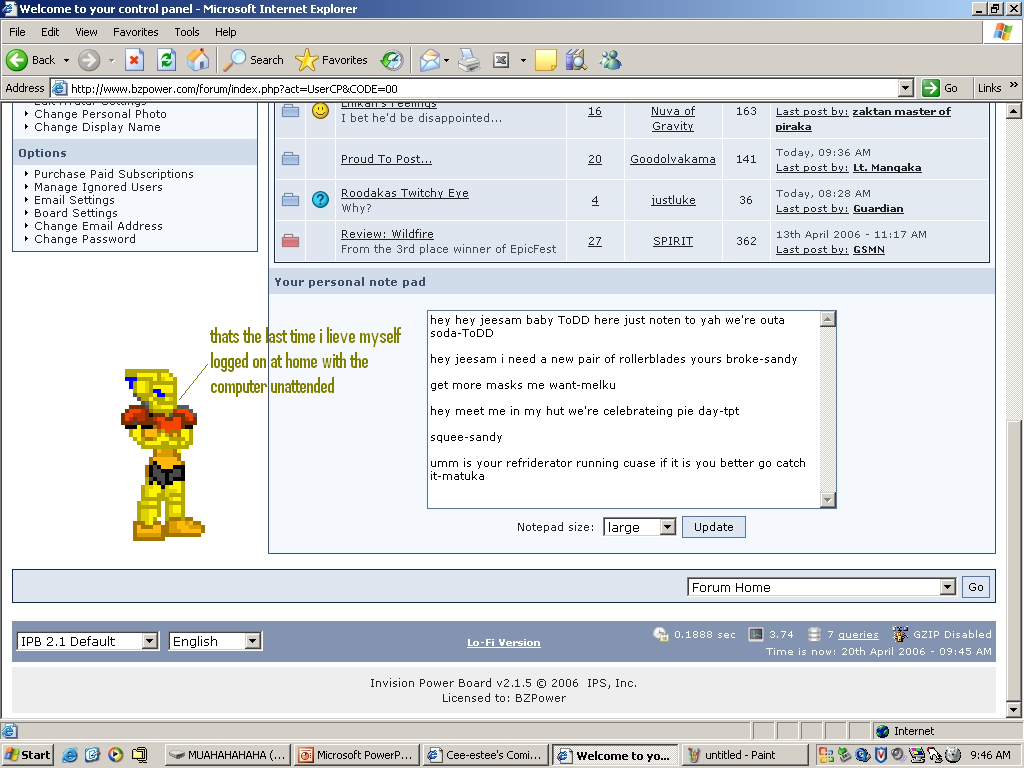1024x768 pixels.
Task: Print the page with the printer icon
Action: (x=469, y=60)
